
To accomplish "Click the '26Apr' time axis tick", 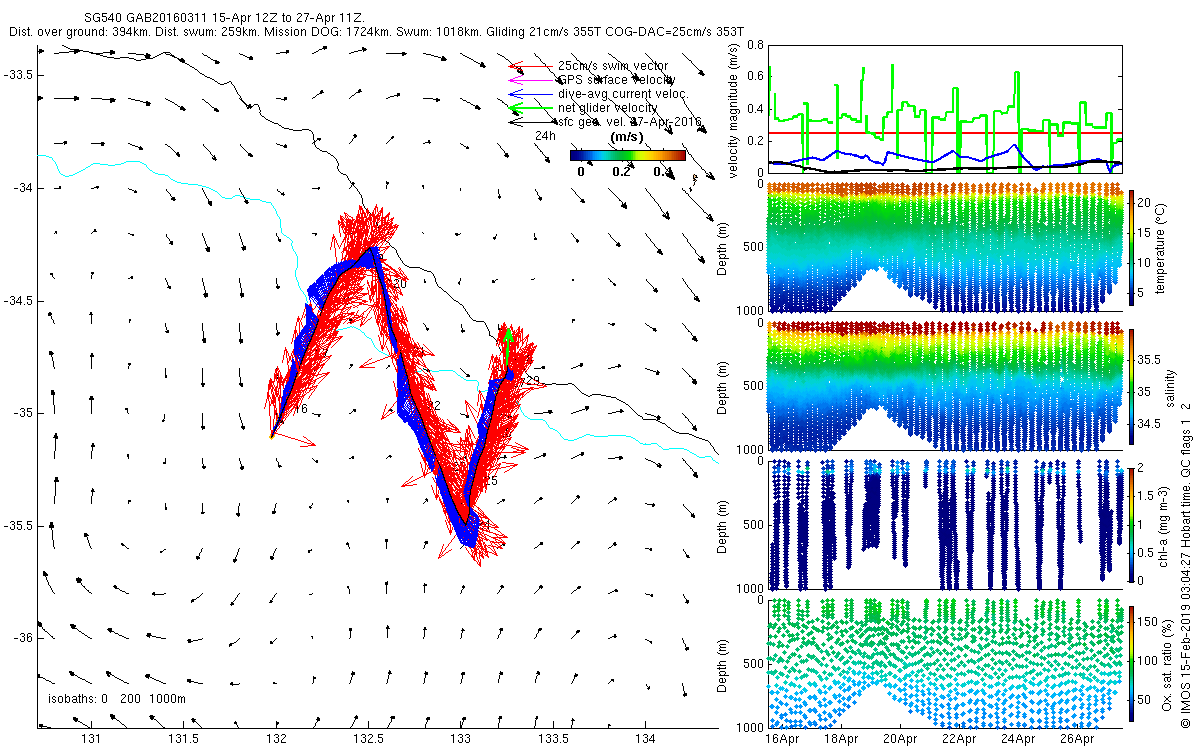I will (x=1077, y=739).
